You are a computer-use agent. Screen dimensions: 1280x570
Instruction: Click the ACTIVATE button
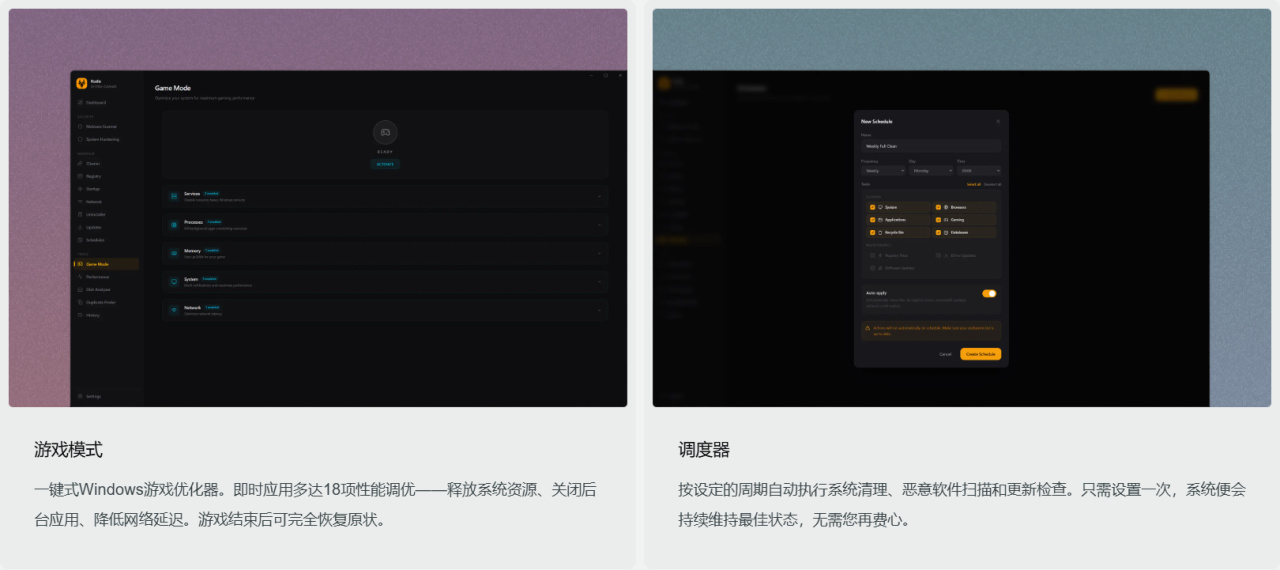coord(385,164)
